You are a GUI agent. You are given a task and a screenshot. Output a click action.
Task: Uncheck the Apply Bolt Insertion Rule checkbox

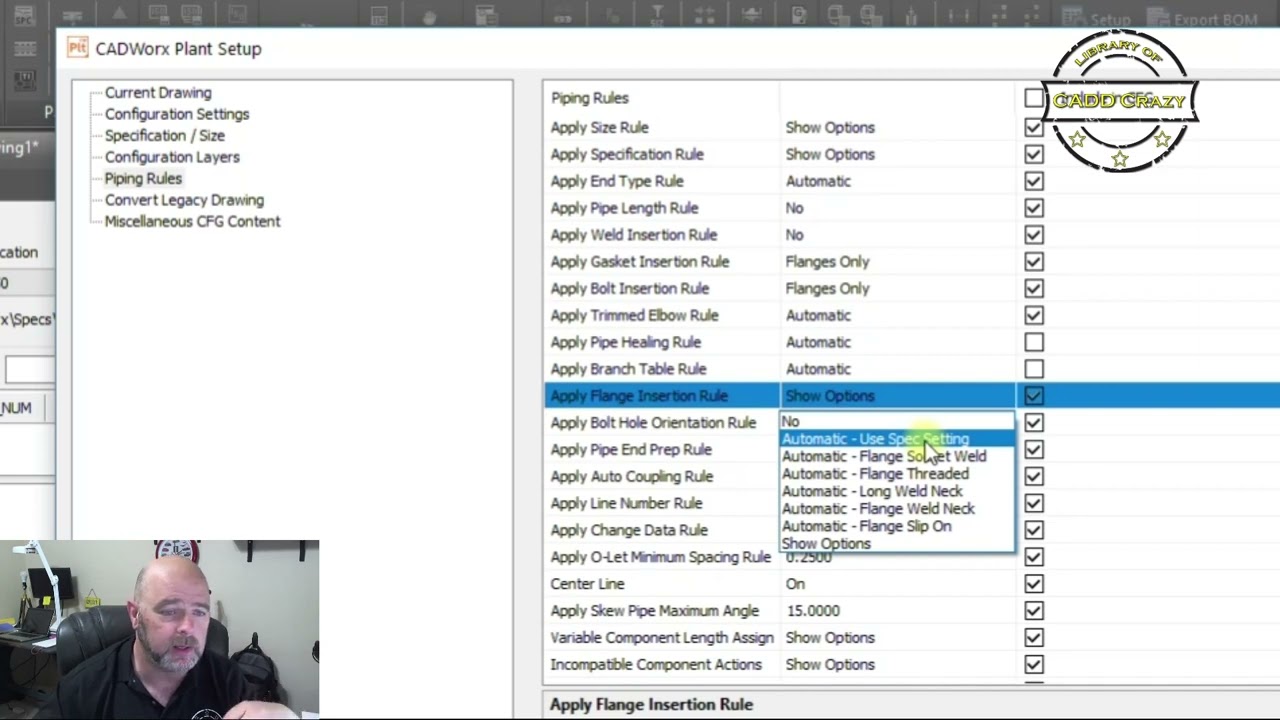coord(1034,288)
